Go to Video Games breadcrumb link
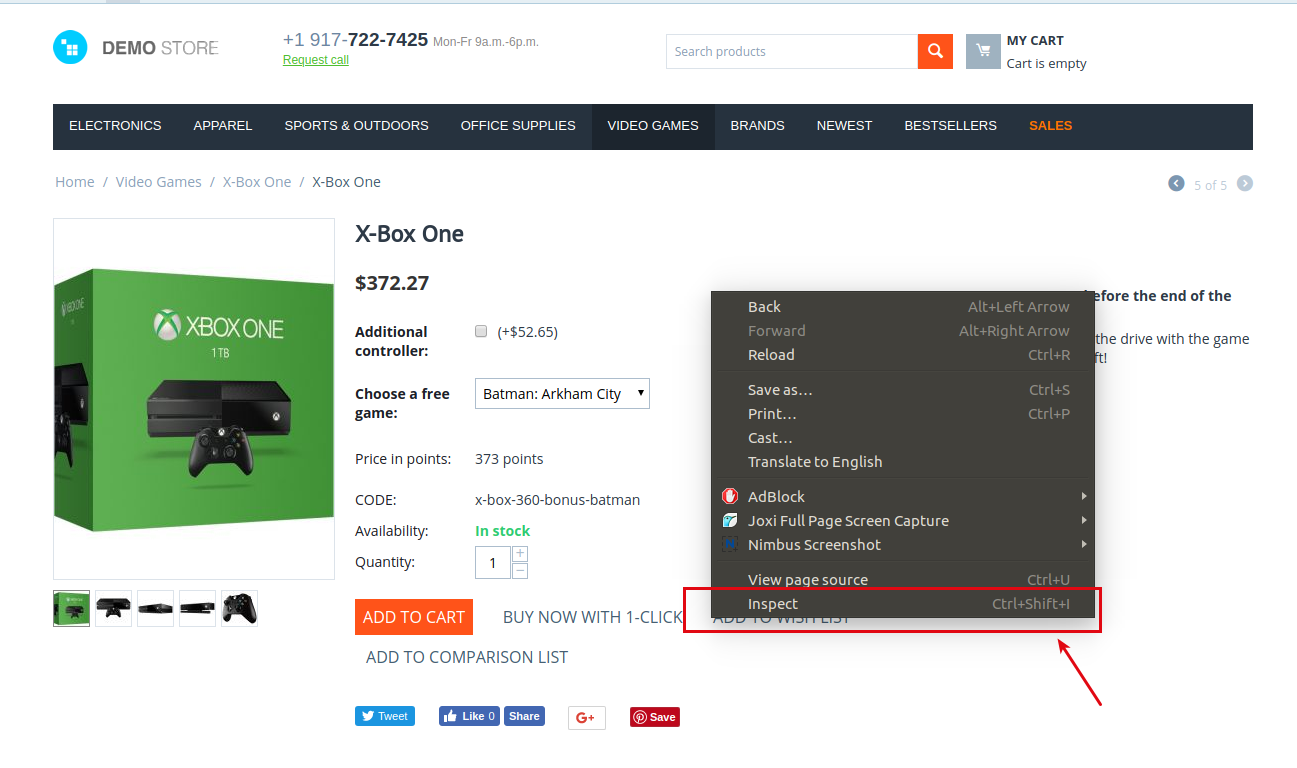 (159, 182)
